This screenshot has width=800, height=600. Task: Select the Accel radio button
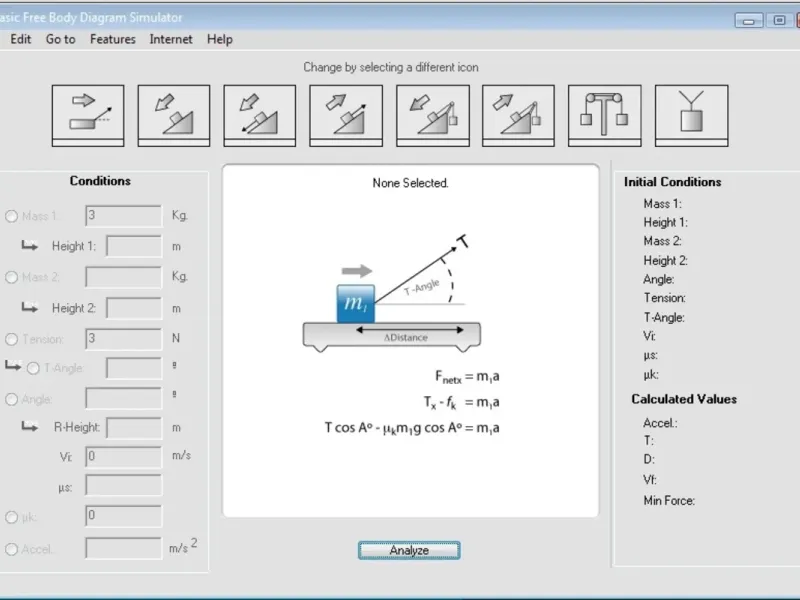pyautogui.click(x=11, y=549)
